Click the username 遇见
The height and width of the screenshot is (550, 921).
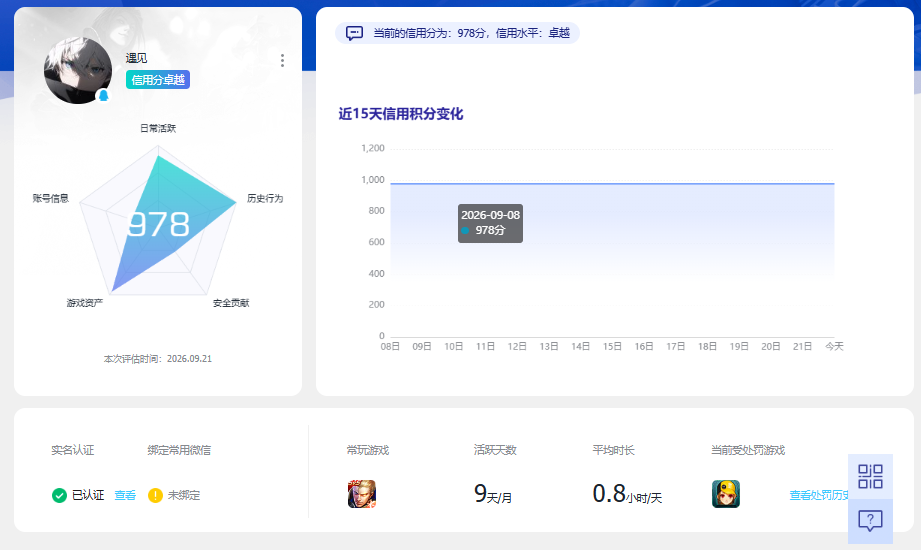[x=136, y=58]
